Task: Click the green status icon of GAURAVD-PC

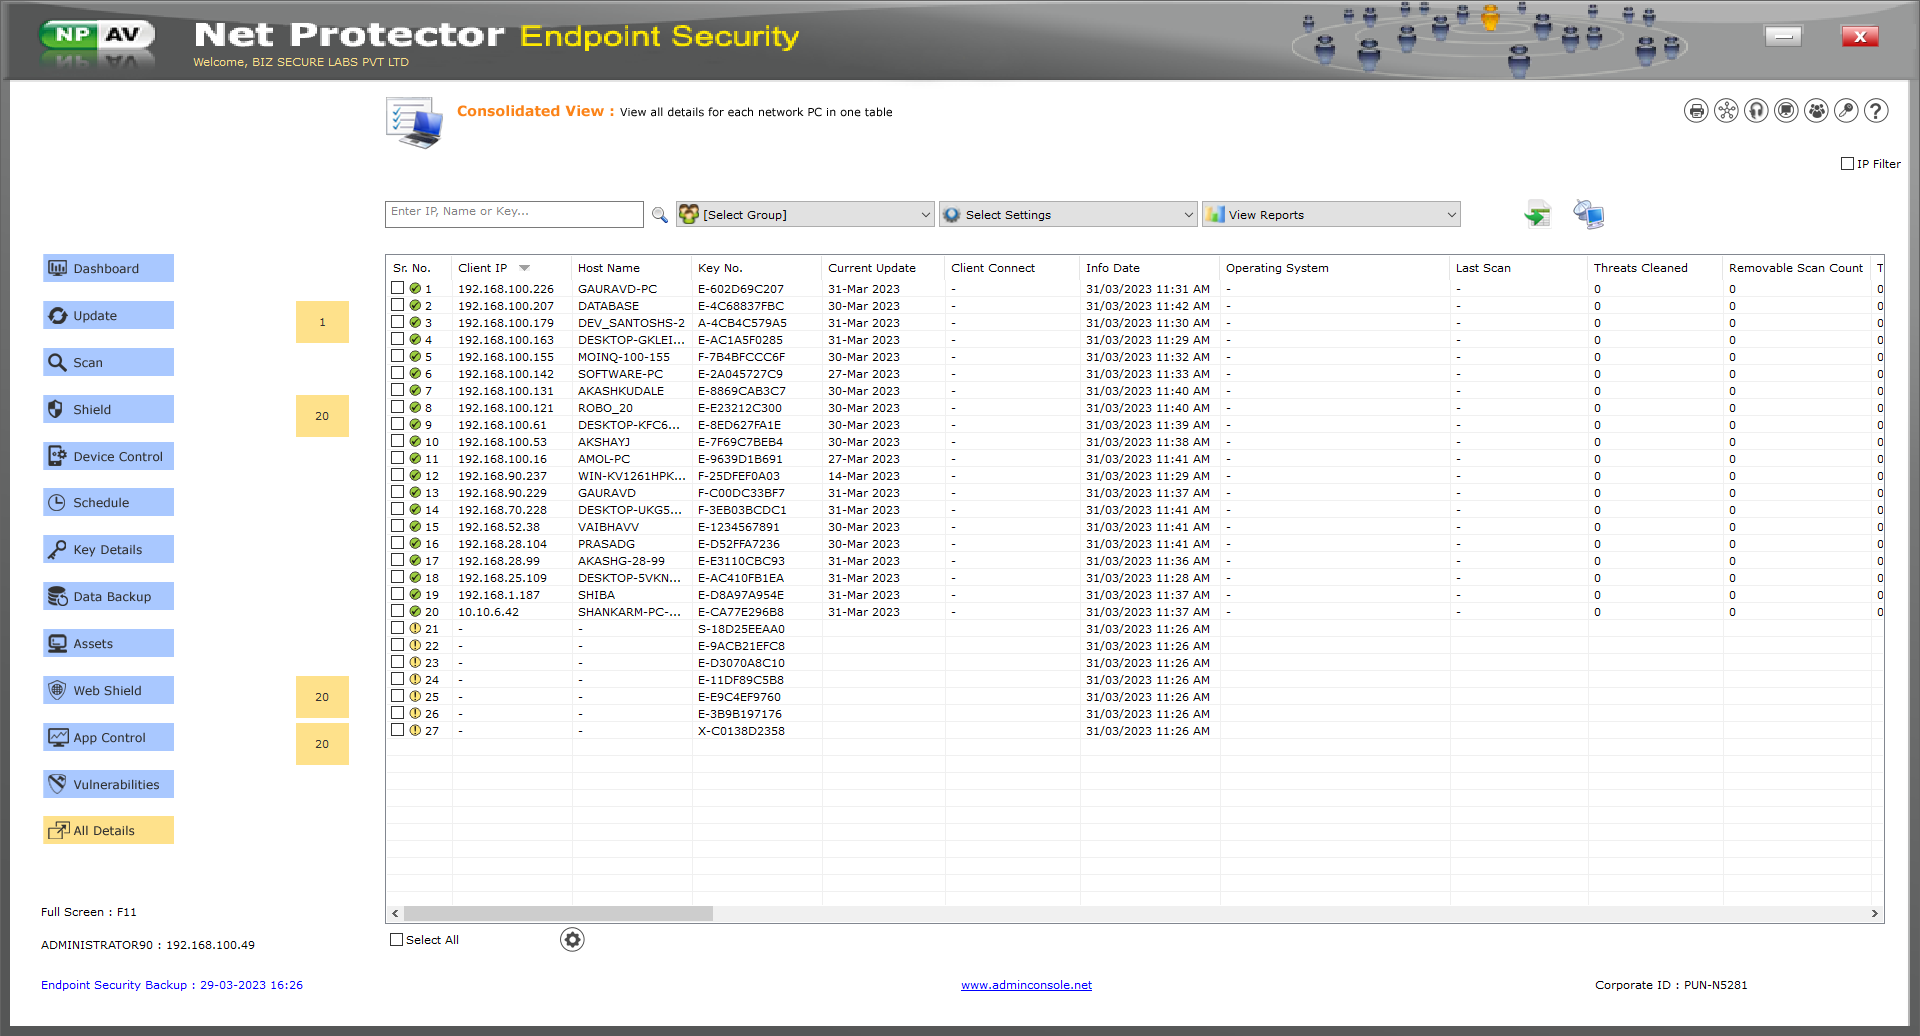Action: (x=415, y=289)
